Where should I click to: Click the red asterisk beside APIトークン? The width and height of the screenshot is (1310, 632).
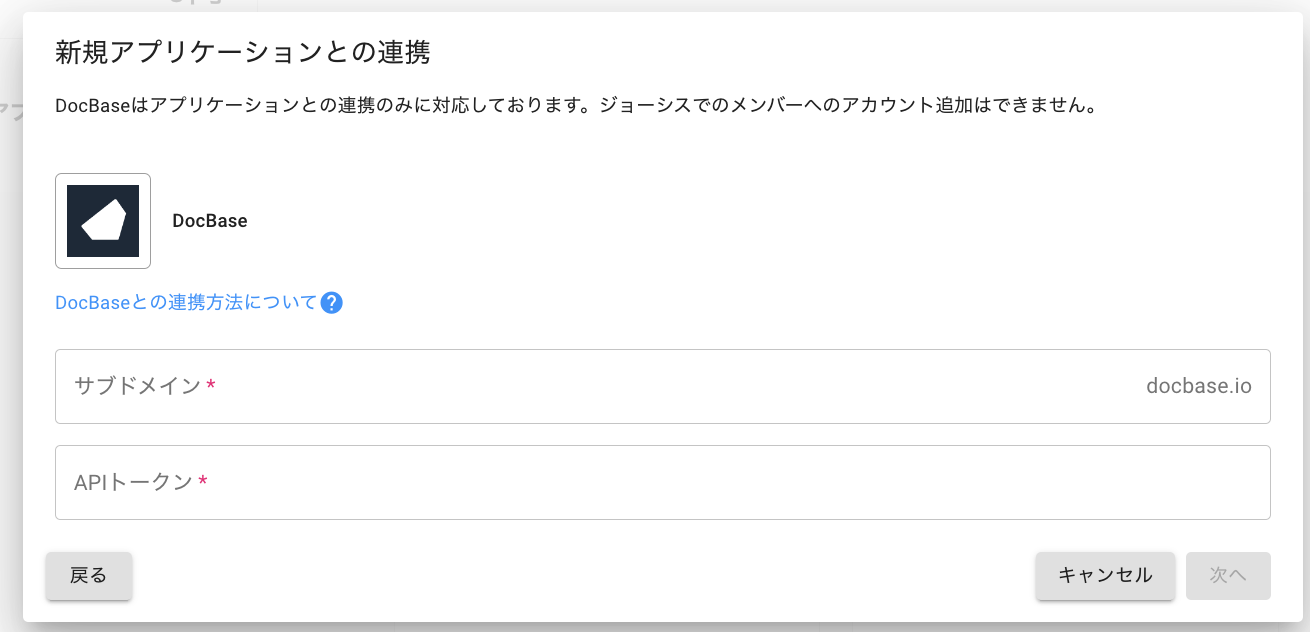[203, 482]
